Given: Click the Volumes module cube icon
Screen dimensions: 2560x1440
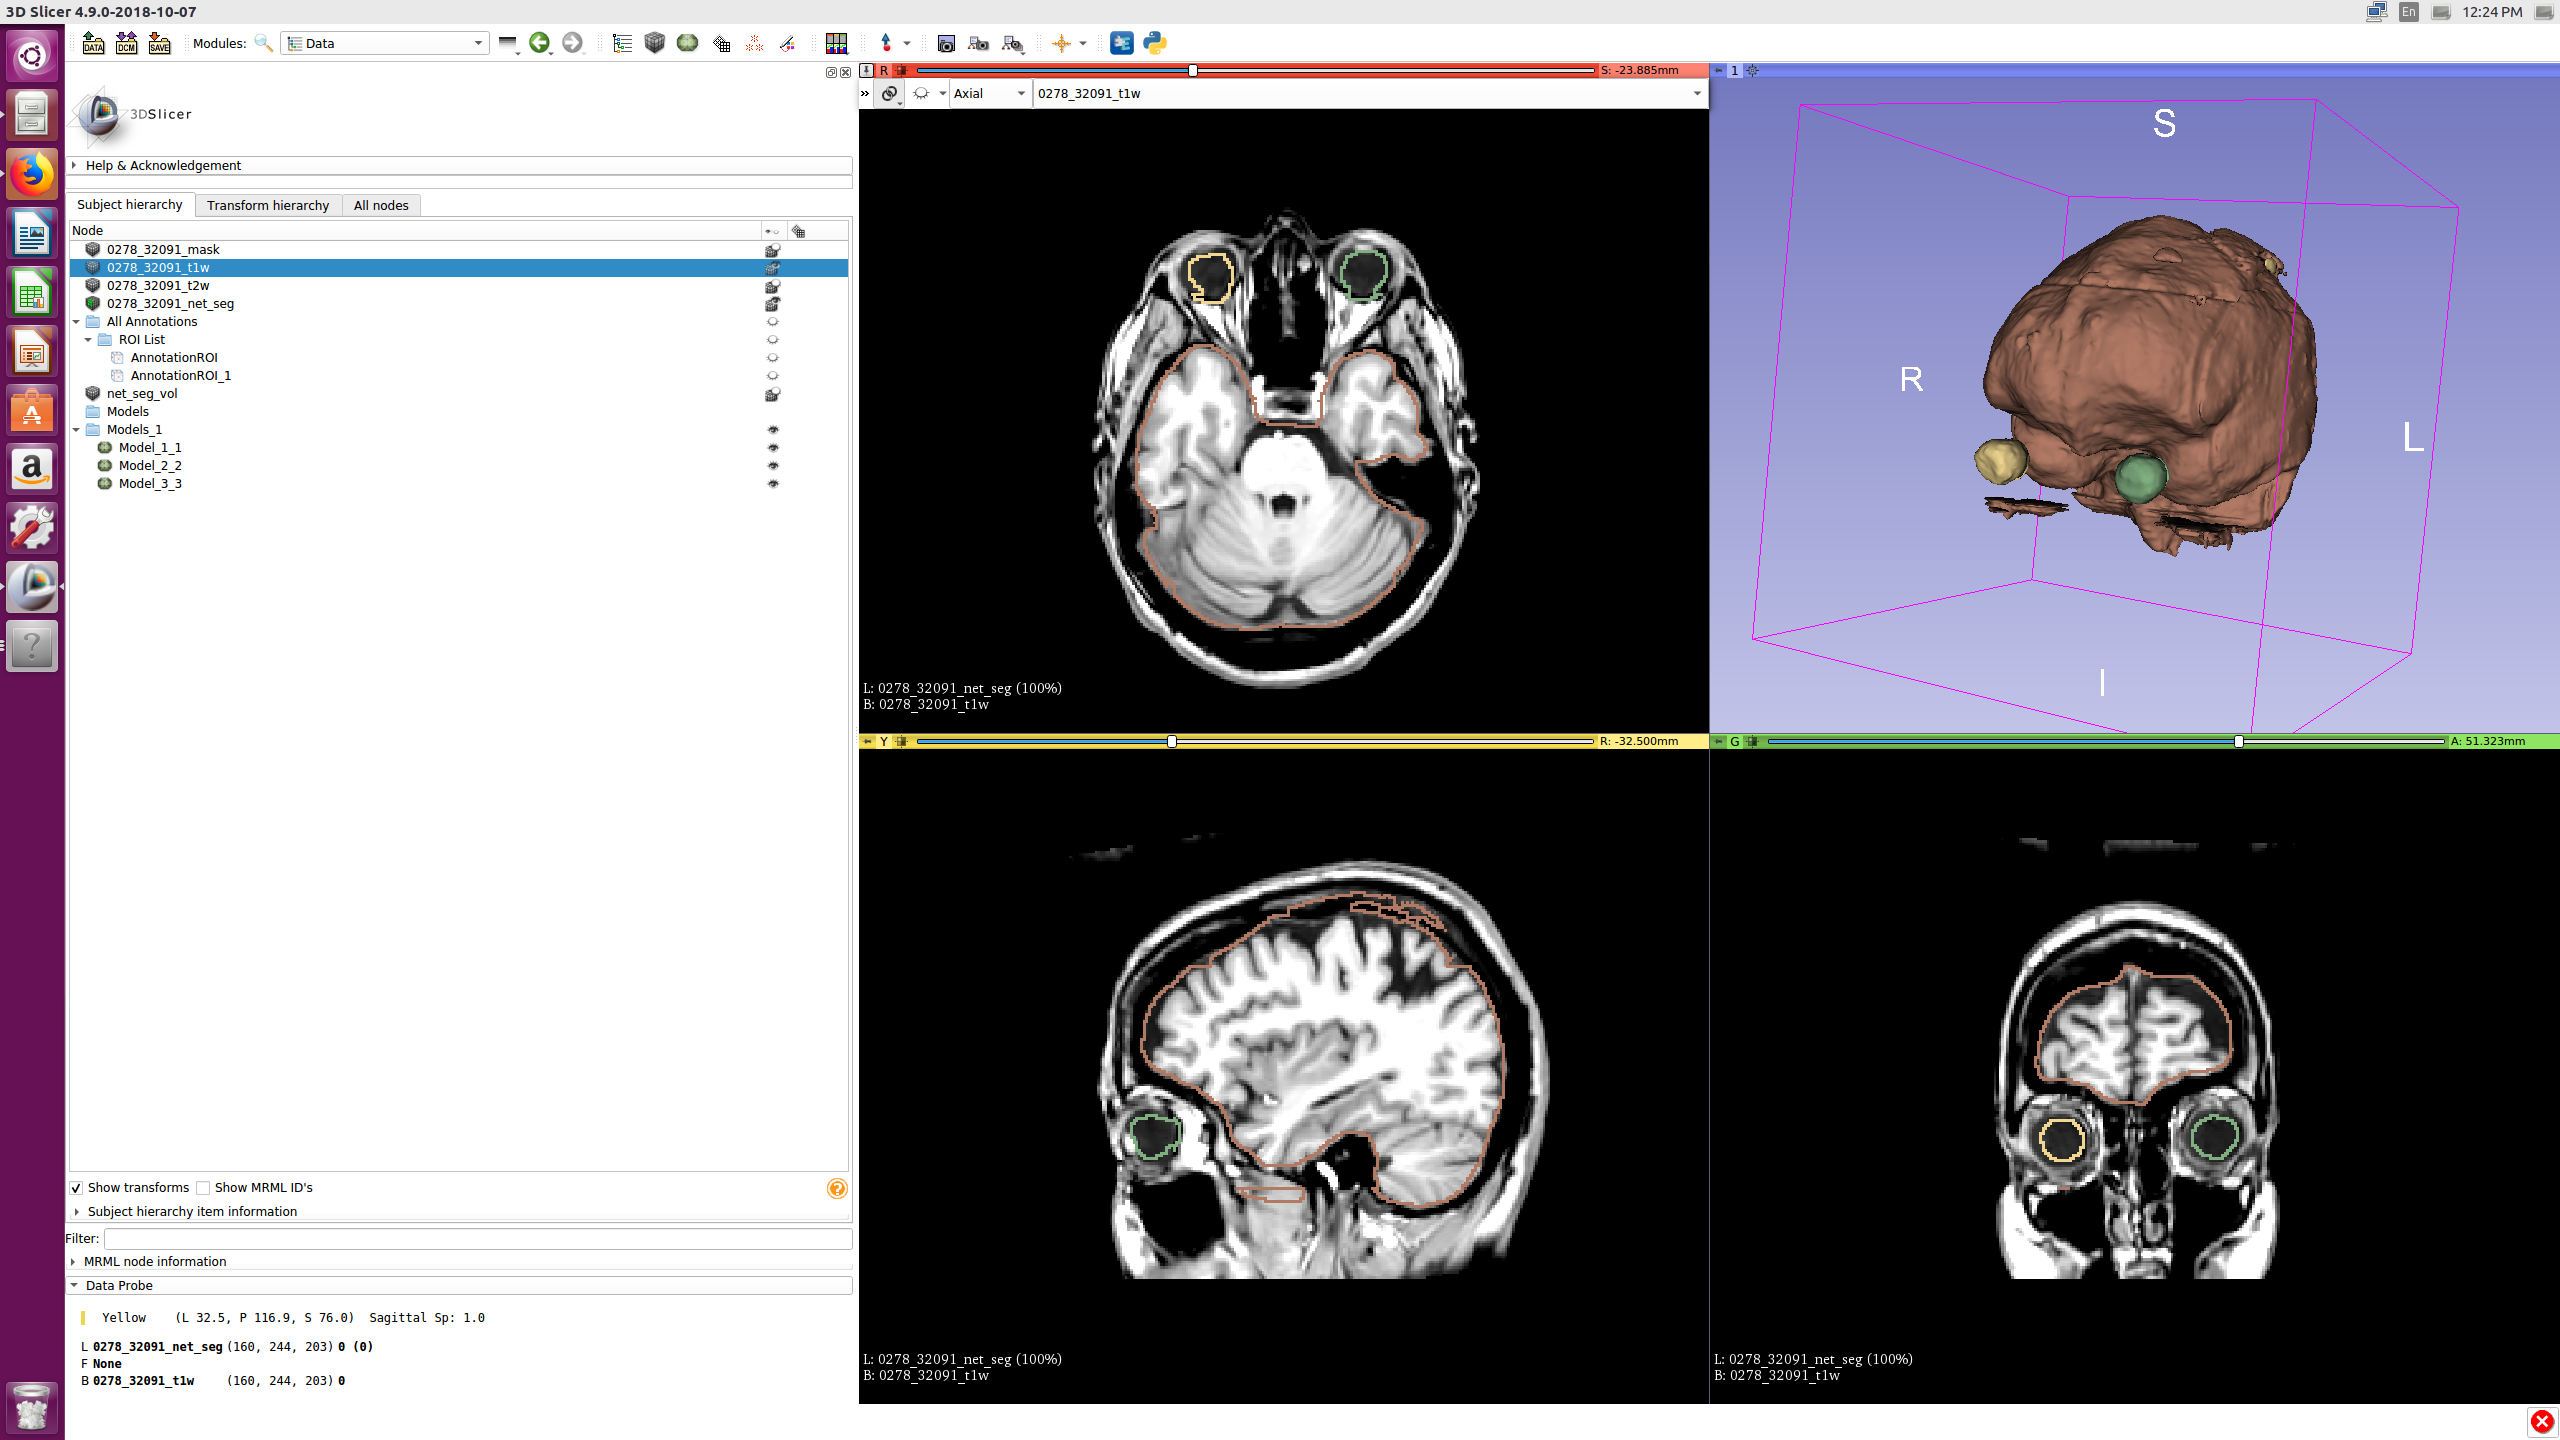Looking at the screenshot, I should pos(654,43).
